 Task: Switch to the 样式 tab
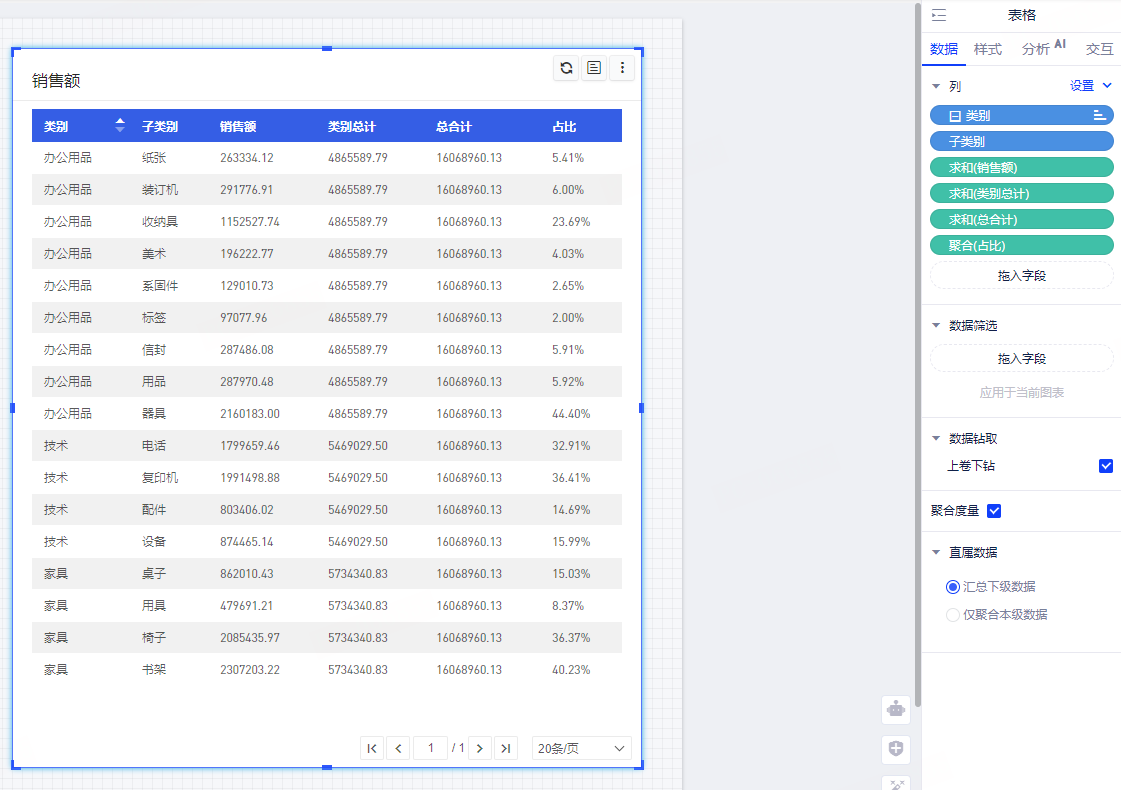pos(988,49)
